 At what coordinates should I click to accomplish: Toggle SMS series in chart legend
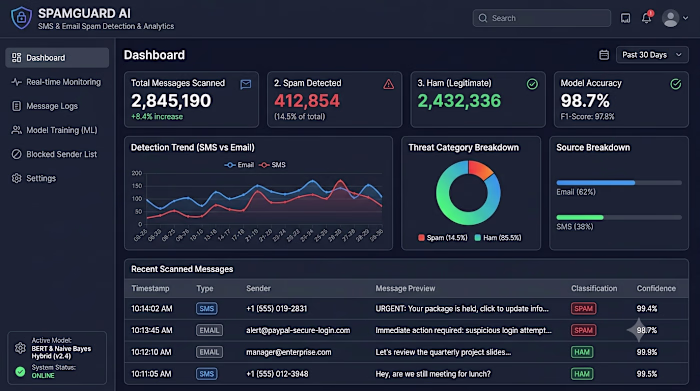pyautogui.click(x=272, y=165)
